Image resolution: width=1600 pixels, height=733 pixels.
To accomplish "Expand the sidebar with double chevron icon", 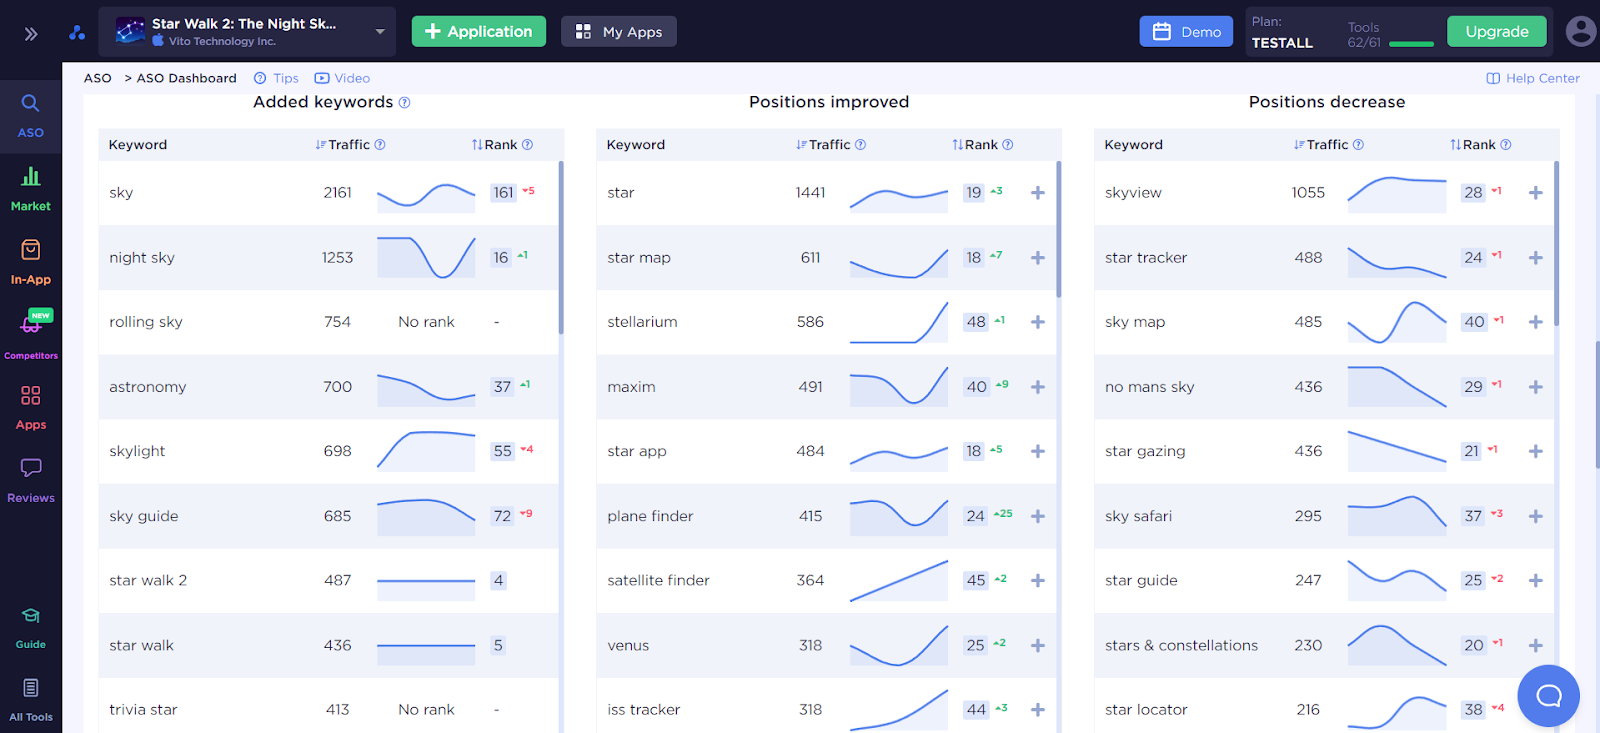I will click(31, 34).
